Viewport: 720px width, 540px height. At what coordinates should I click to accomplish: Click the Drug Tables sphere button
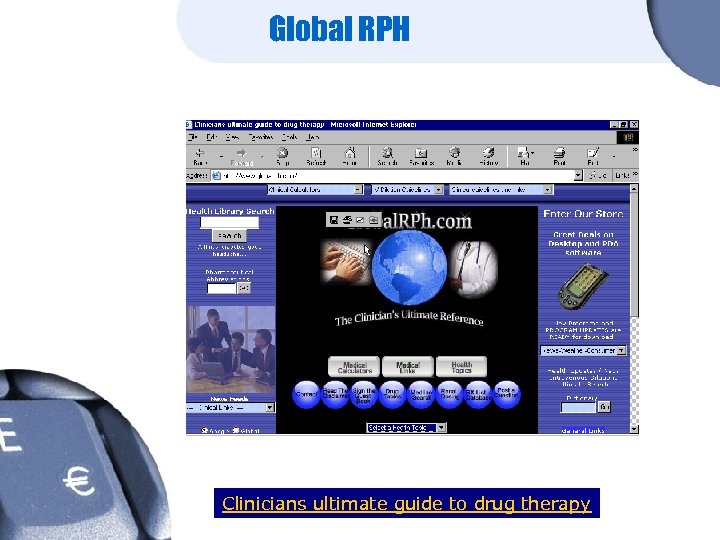point(392,394)
